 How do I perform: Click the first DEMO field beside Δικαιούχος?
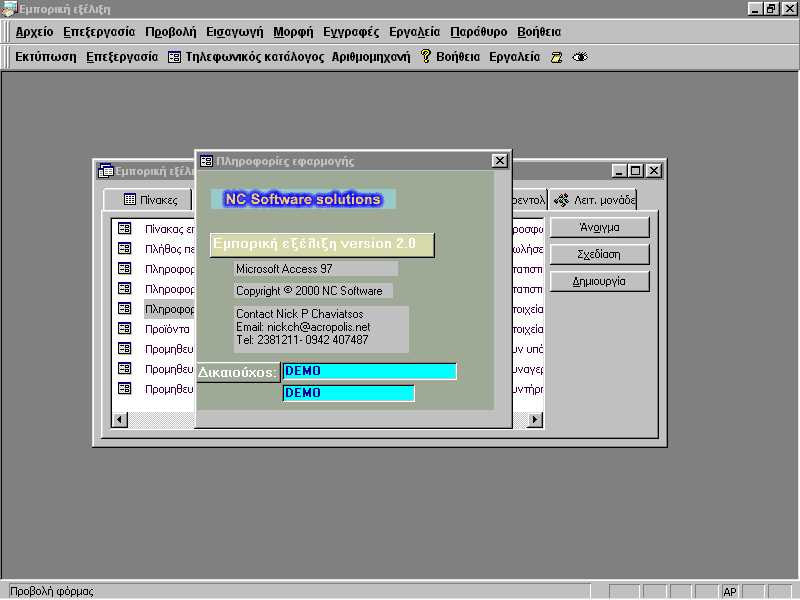(369, 371)
